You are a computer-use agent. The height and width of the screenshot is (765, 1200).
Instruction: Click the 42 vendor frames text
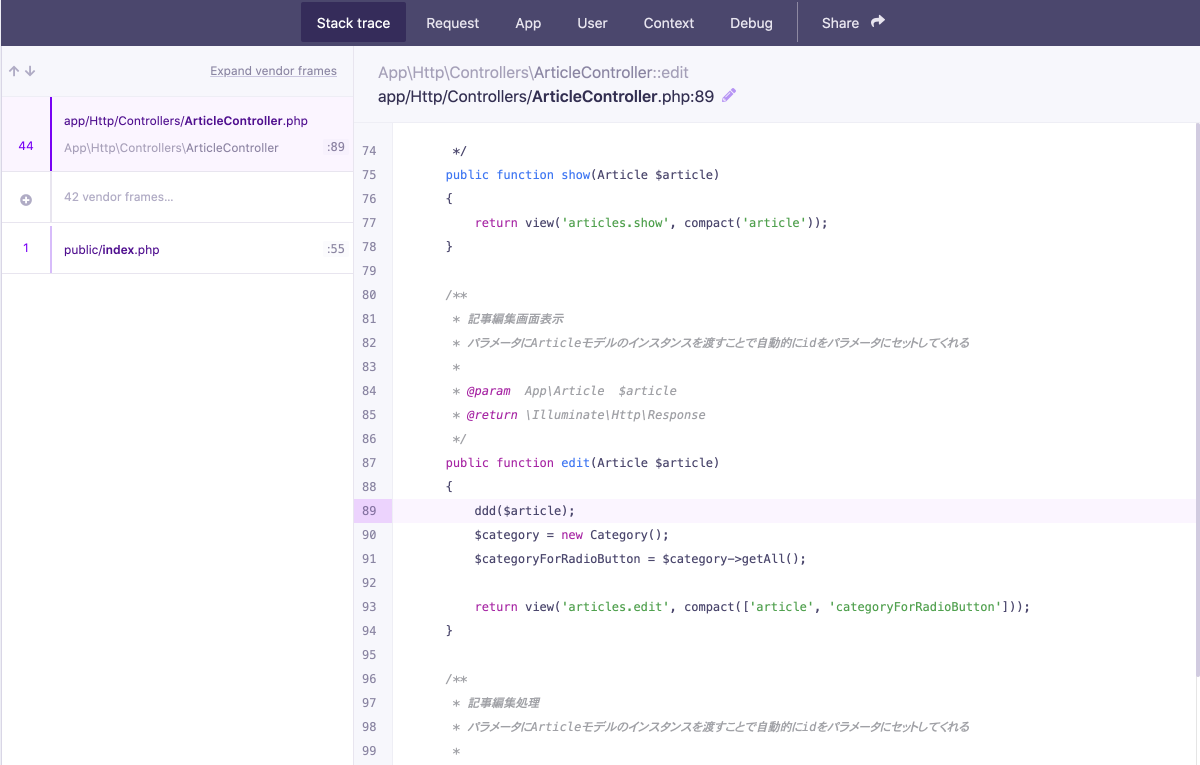(118, 197)
